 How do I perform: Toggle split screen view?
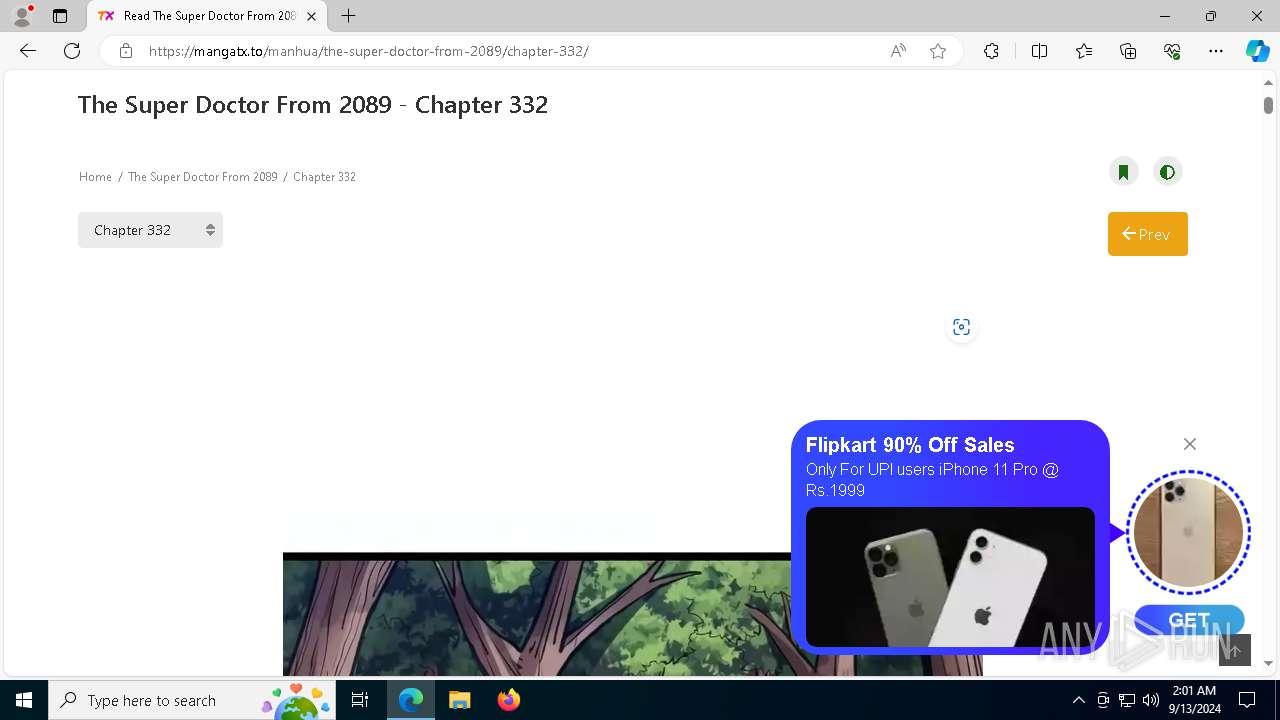point(1039,51)
